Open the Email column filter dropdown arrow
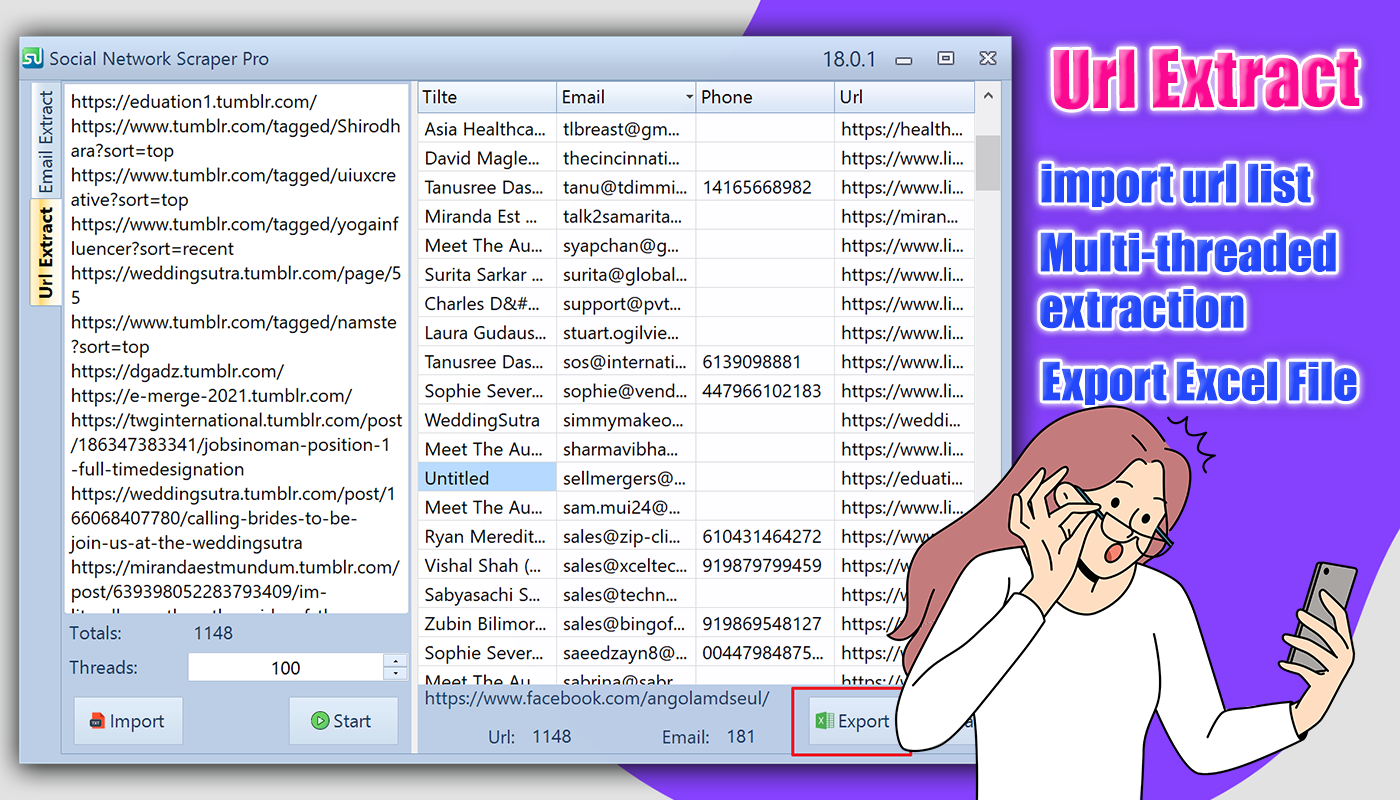The image size is (1400, 800). (x=689, y=98)
